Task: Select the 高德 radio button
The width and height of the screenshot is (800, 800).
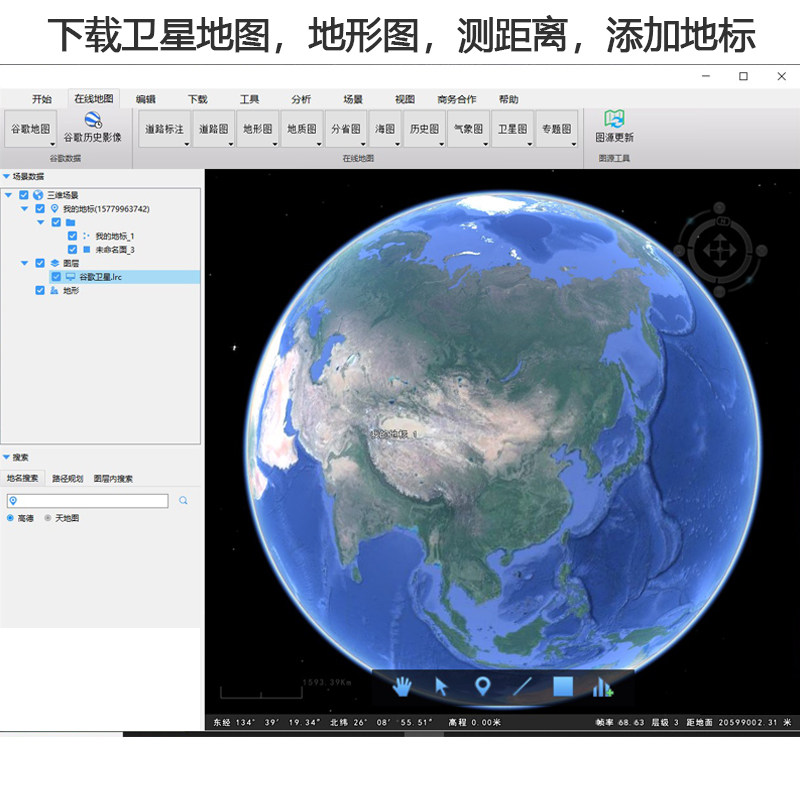Action: coord(10,518)
